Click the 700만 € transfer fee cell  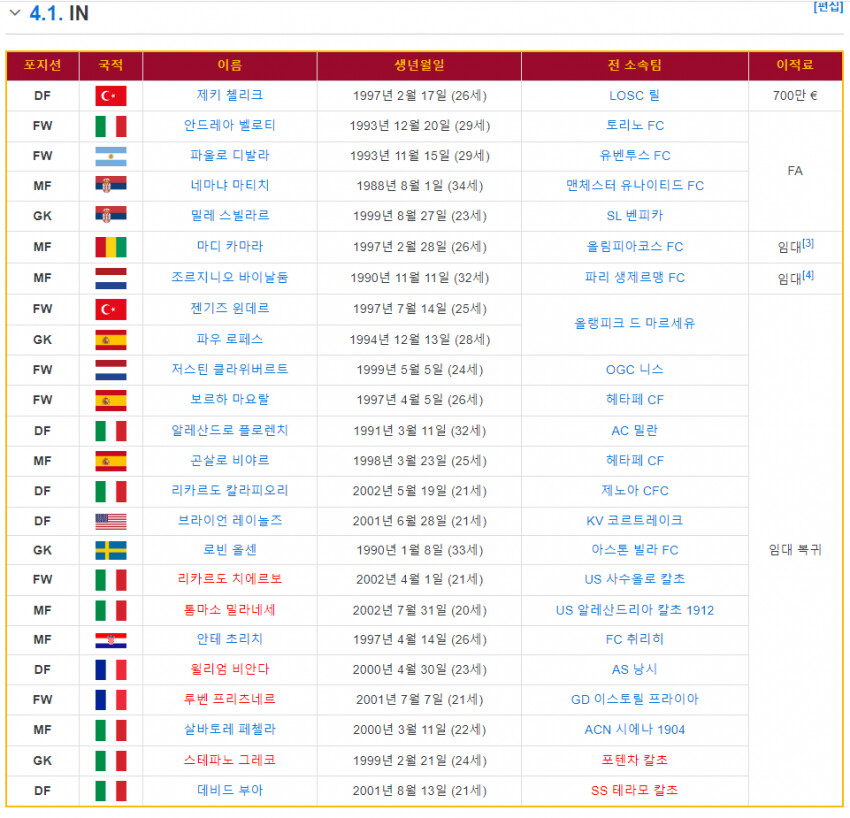(x=795, y=96)
